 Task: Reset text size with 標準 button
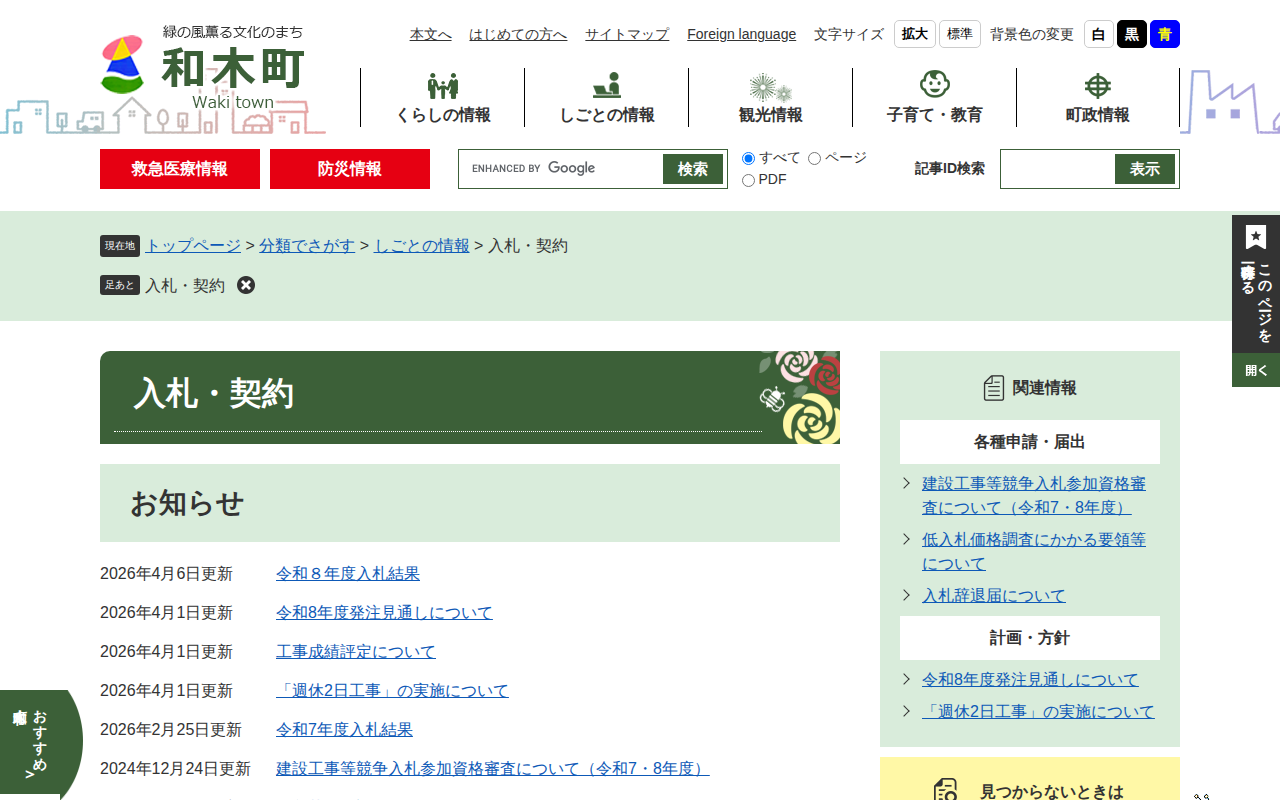pyautogui.click(x=960, y=34)
